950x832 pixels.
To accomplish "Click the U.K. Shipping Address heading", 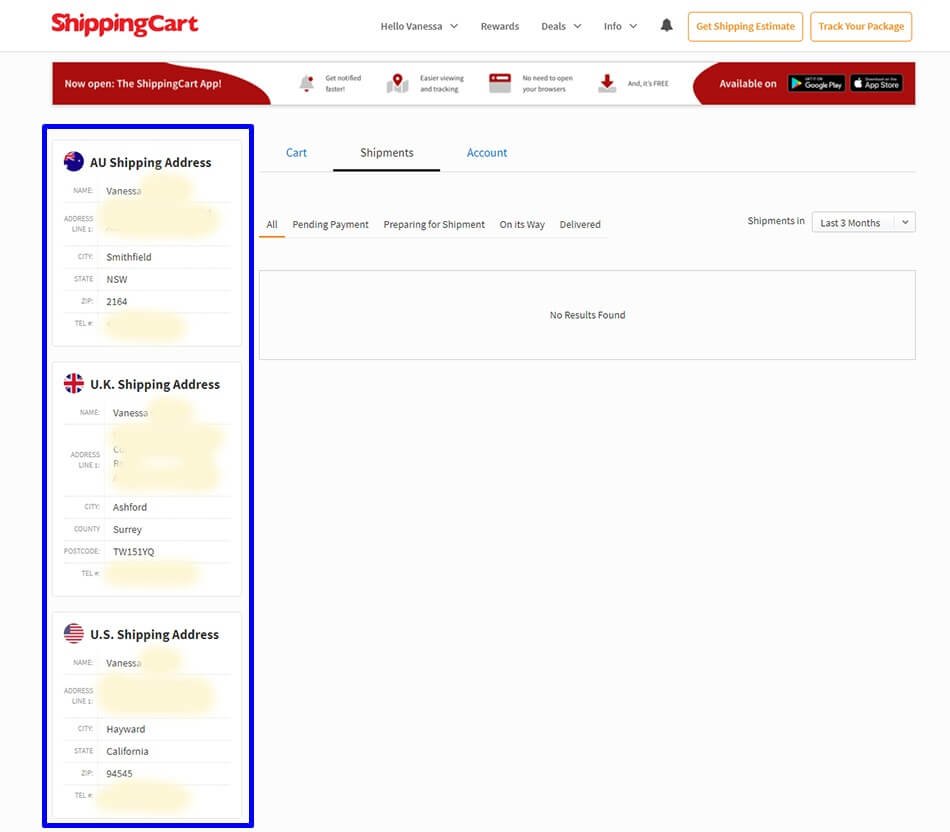I will [x=154, y=384].
